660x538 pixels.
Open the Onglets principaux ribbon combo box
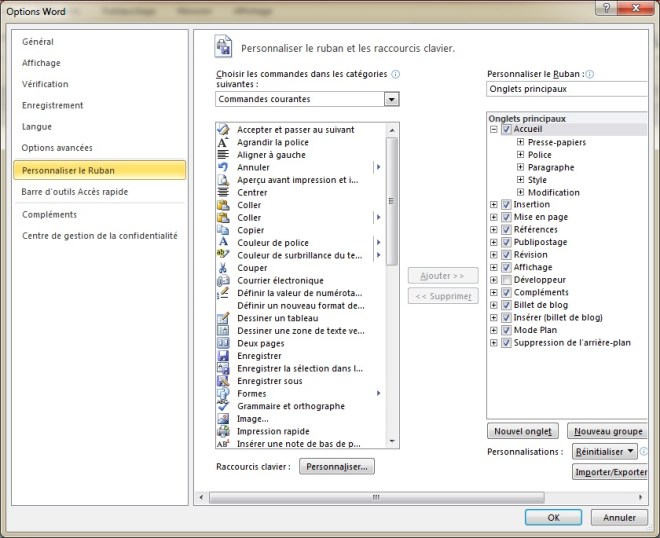[x=567, y=89]
